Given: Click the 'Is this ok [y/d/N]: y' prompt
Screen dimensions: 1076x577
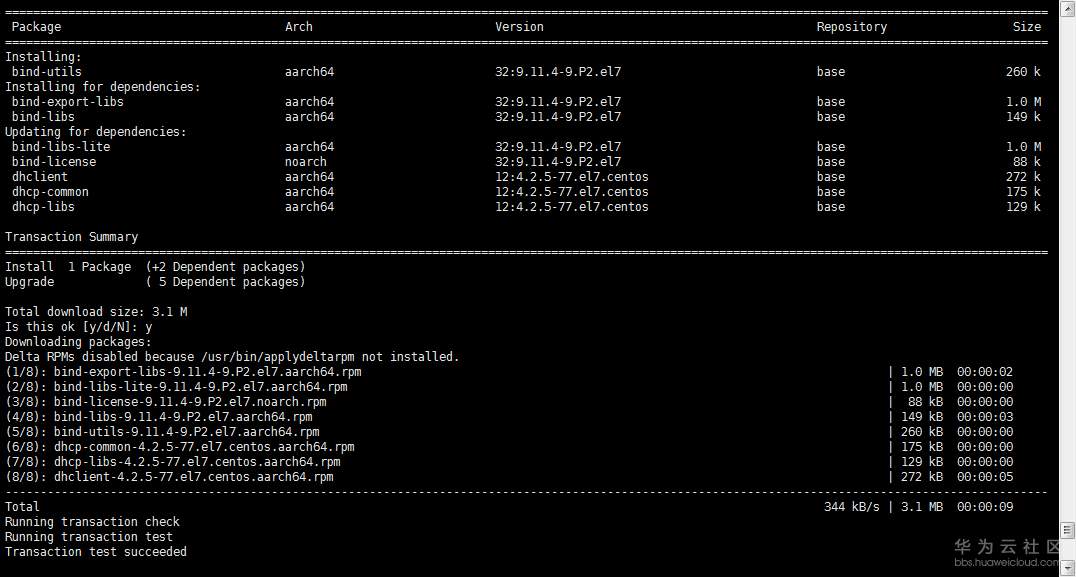Looking at the screenshot, I should coord(79,327).
